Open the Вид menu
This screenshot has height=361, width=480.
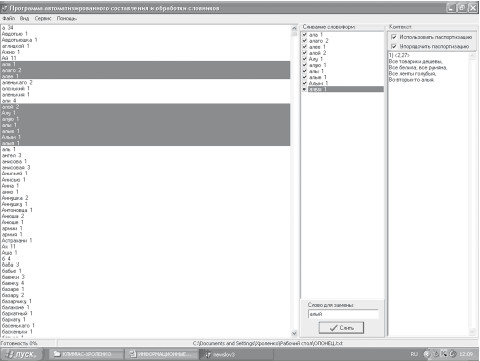tap(24, 18)
